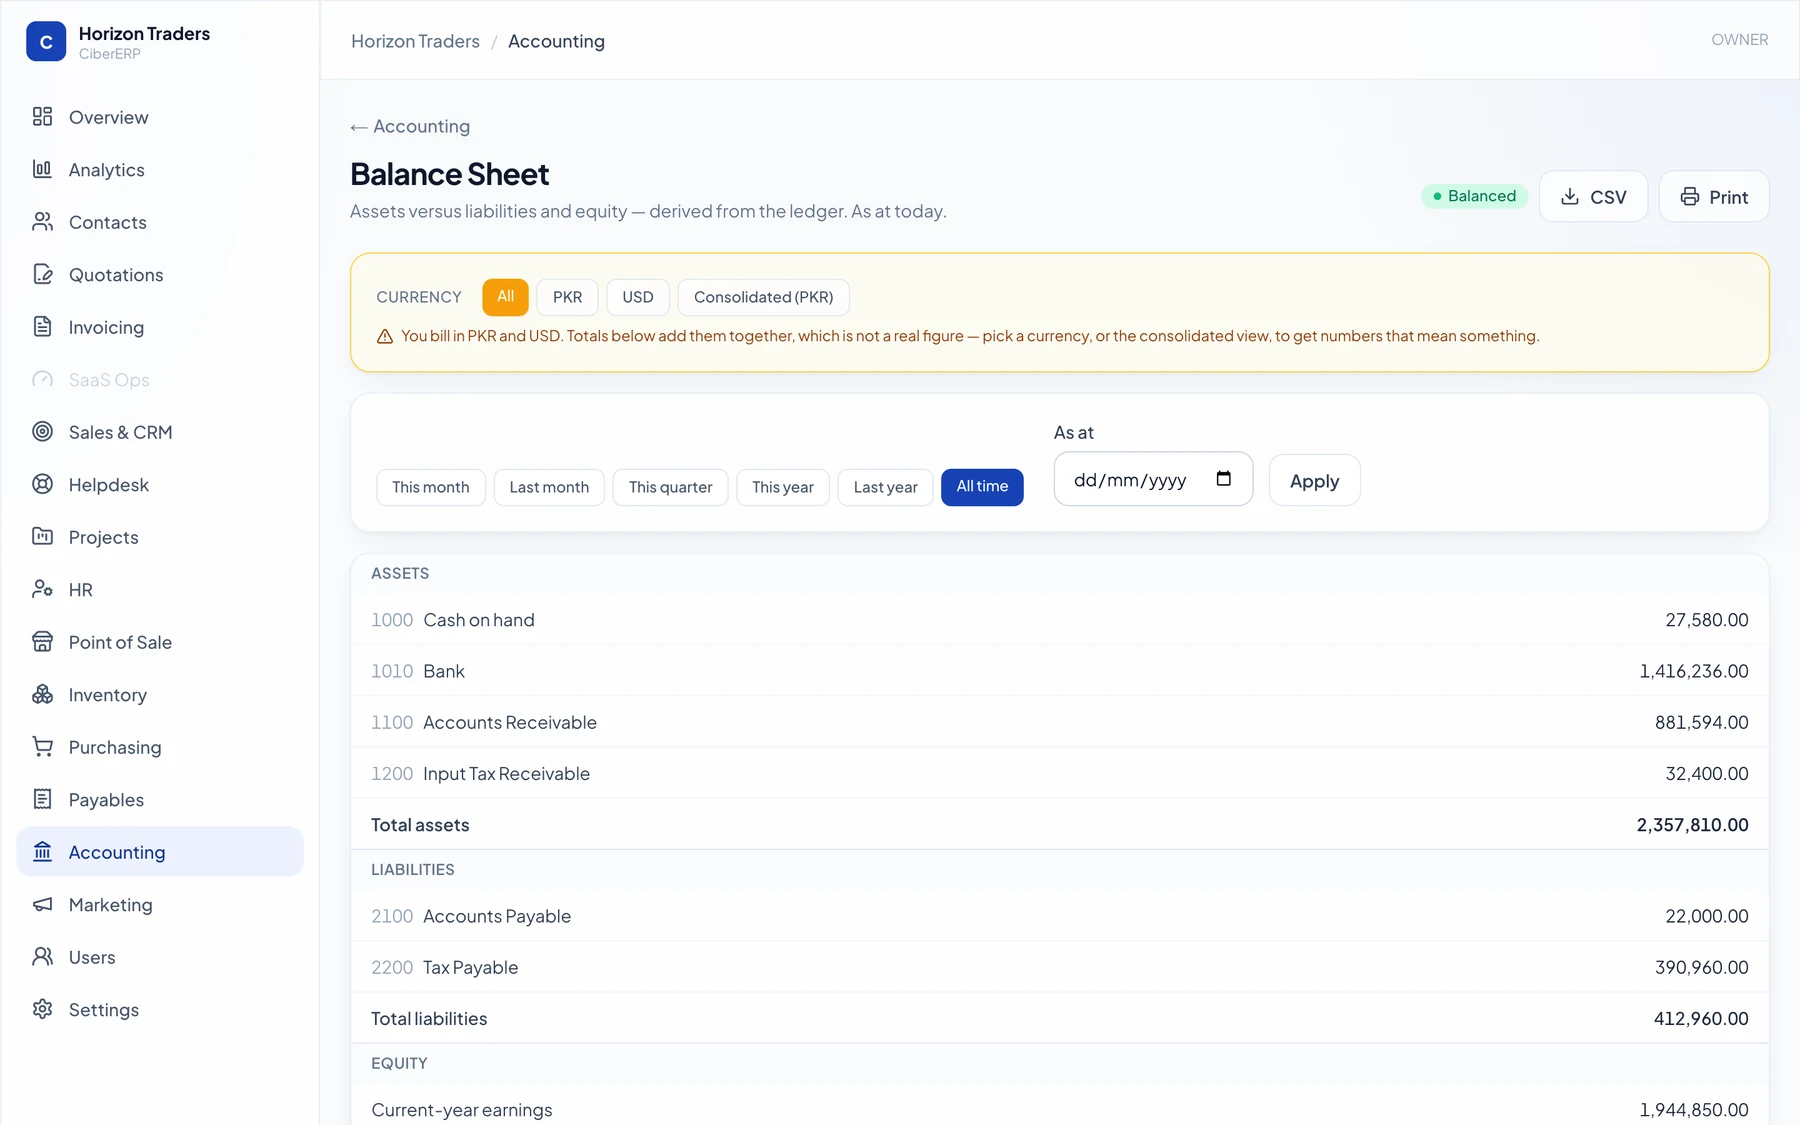The height and width of the screenshot is (1125, 1800).
Task: Choose the This month period
Action: coord(431,487)
